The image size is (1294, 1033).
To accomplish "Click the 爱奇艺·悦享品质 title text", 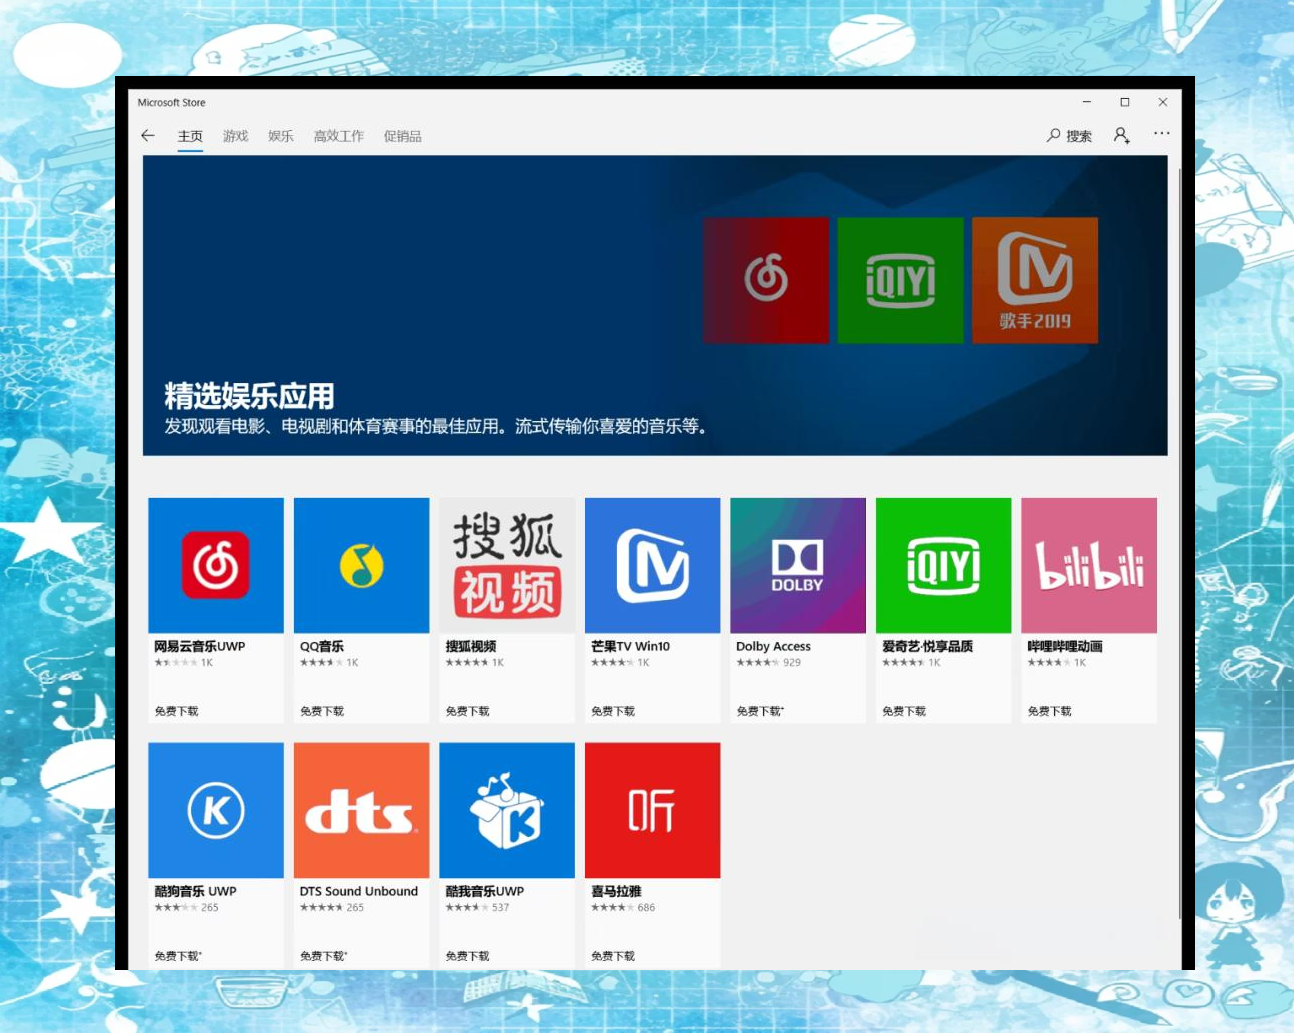I will 927,646.
